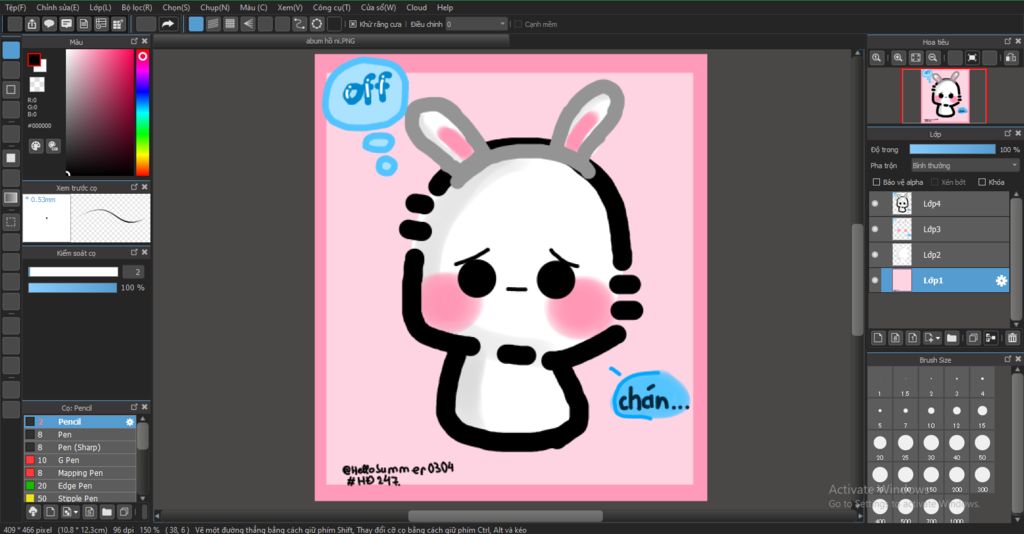
Task: Open the Chỉnh sửa(E) menu
Action: coord(57,8)
